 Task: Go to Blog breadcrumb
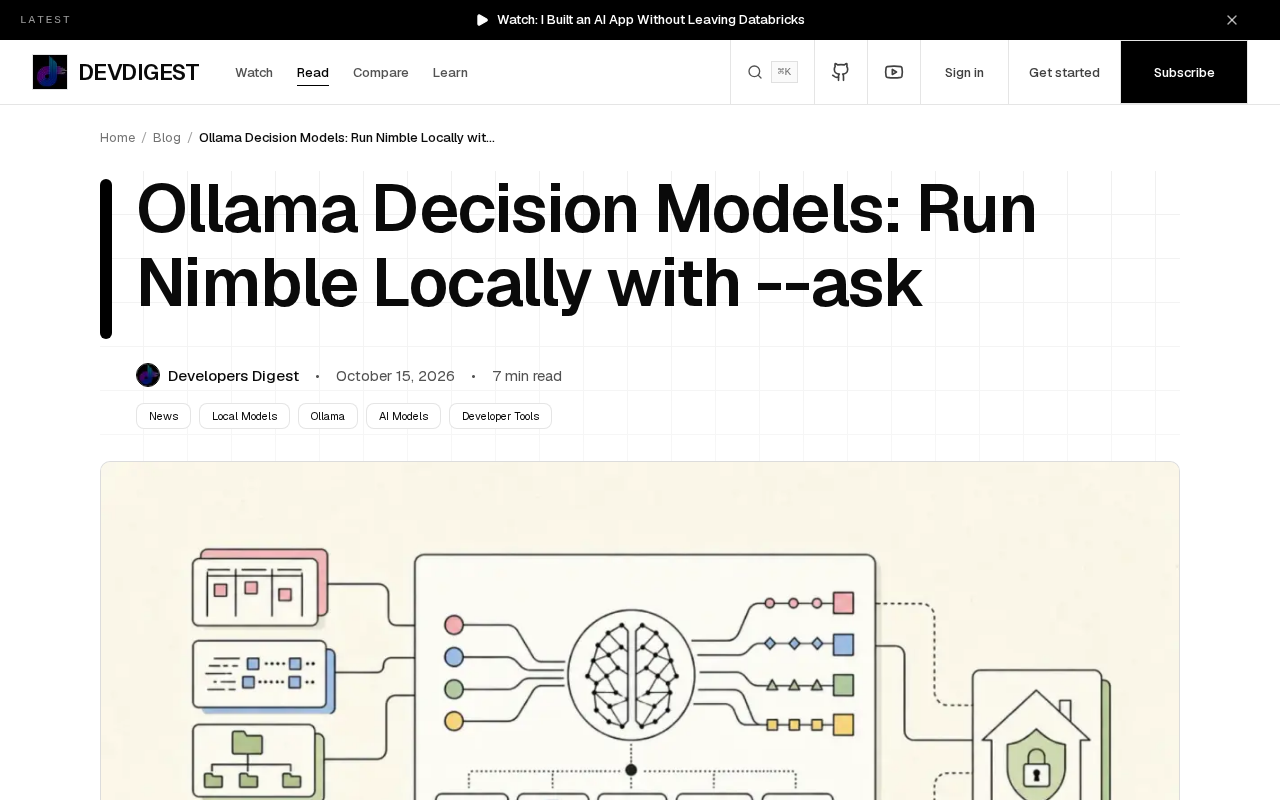click(x=167, y=137)
